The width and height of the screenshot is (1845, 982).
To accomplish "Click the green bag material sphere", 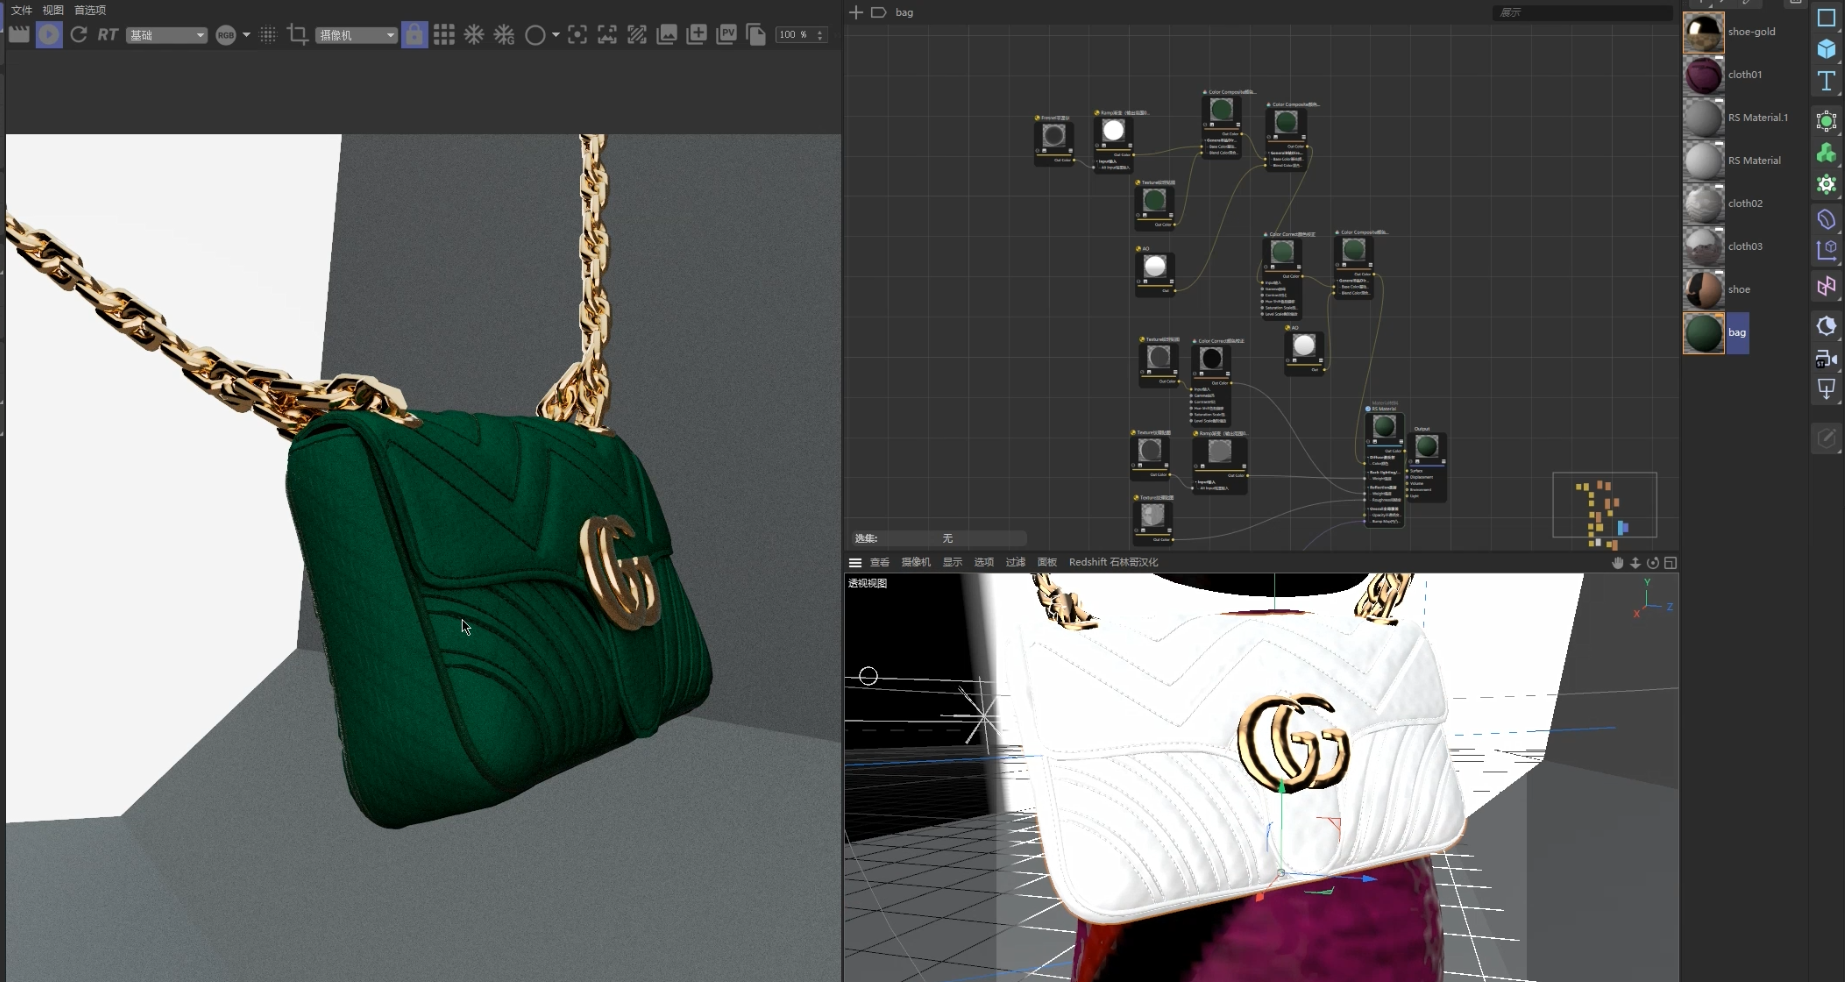I will pyautogui.click(x=1704, y=333).
